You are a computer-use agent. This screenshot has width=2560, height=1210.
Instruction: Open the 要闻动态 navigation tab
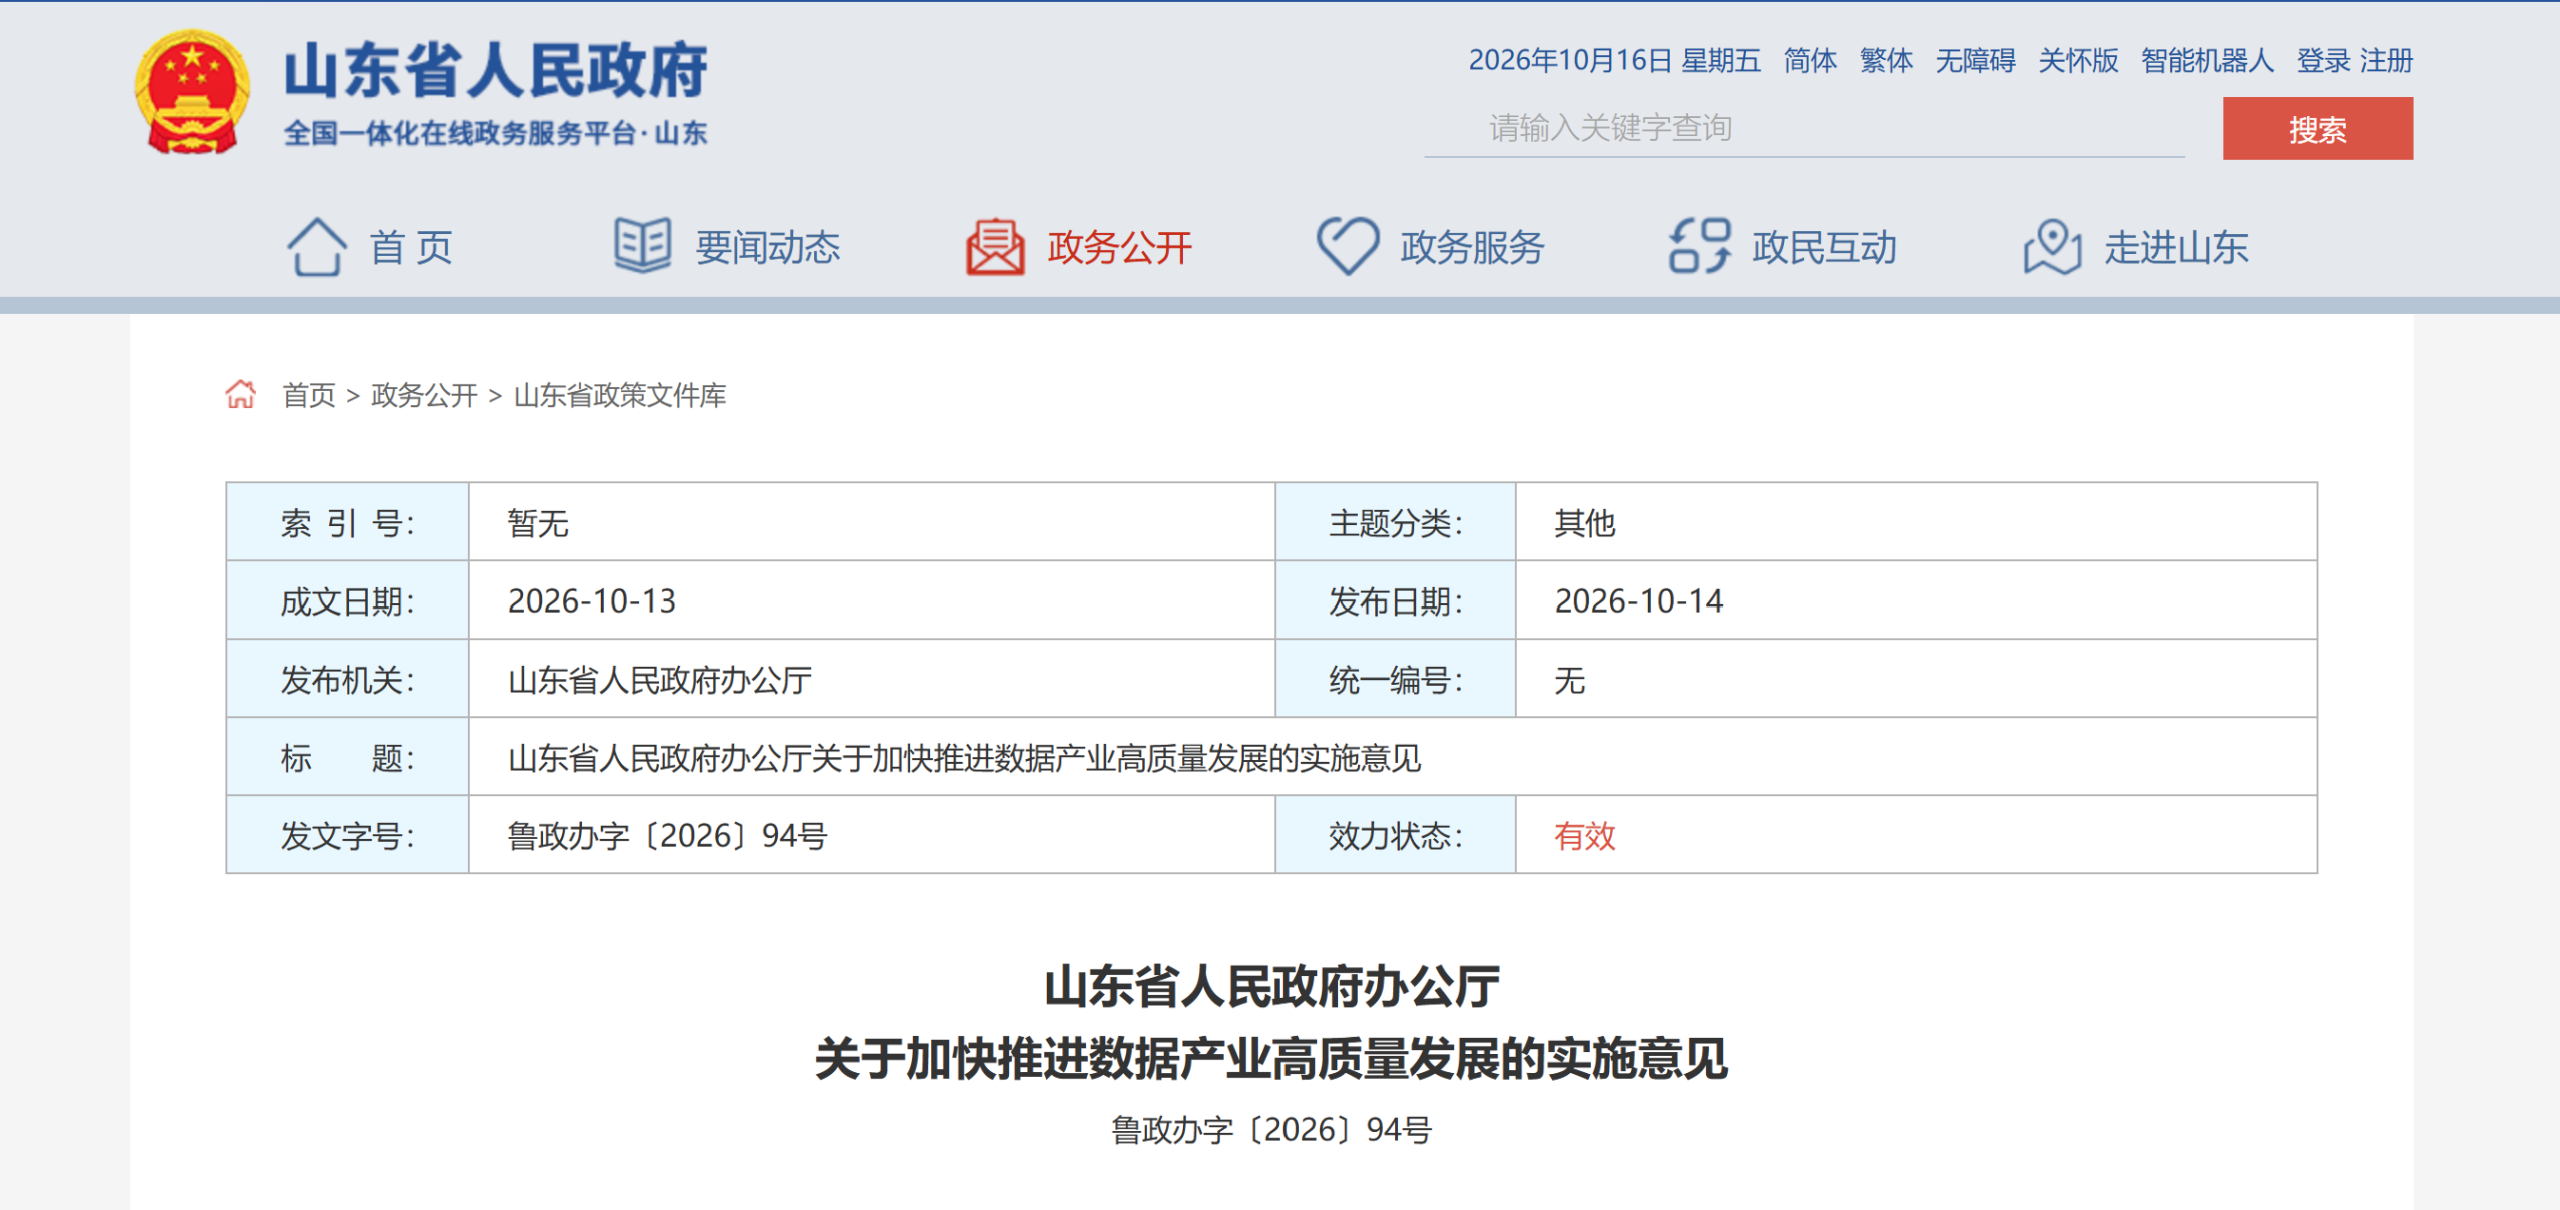768,247
